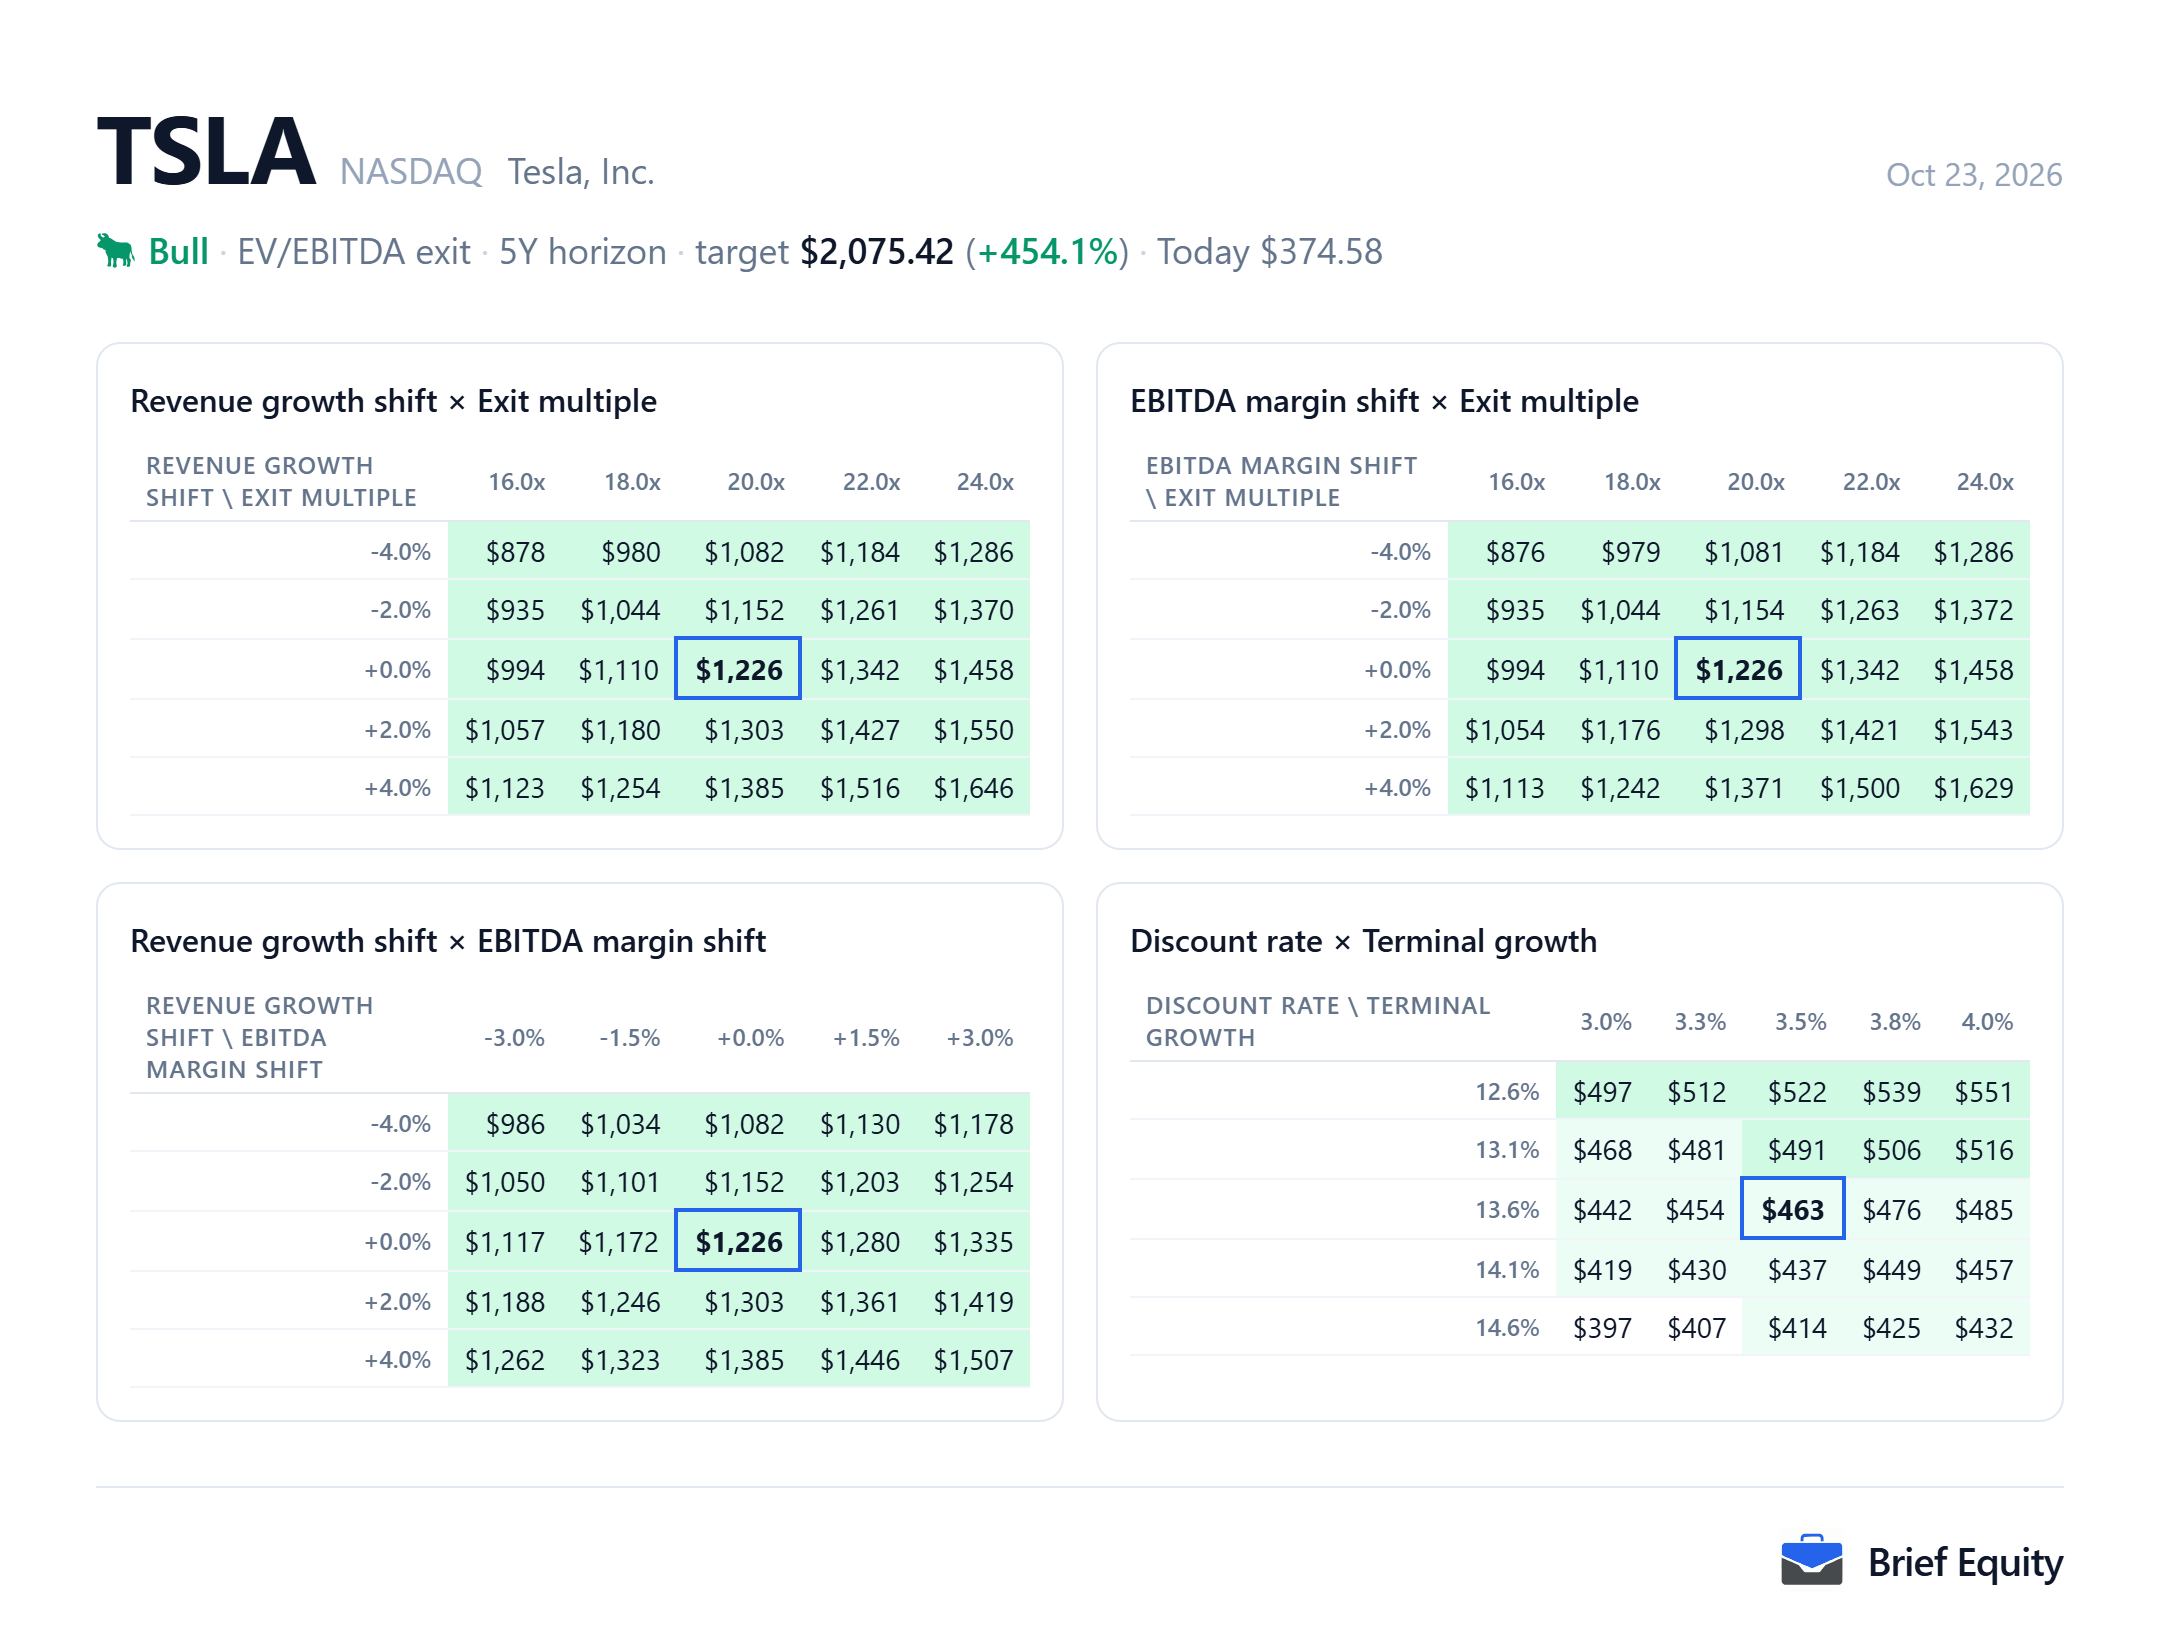Select the $2,075.42 target price
Viewport: 2160px width, 1640px height.
(877, 251)
